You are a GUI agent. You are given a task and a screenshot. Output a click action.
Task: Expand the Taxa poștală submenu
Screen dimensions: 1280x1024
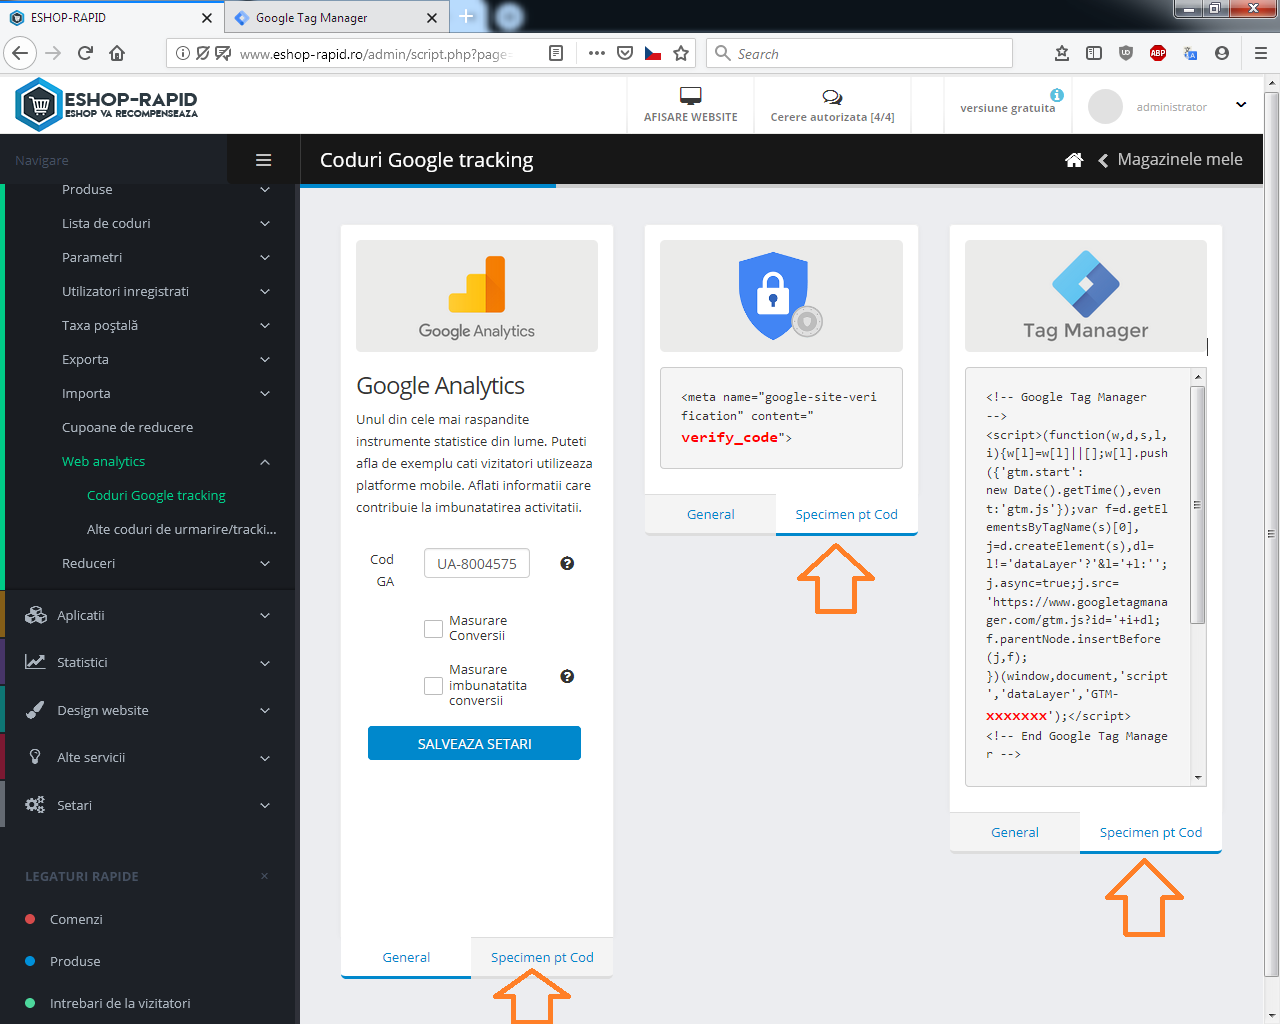(265, 325)
